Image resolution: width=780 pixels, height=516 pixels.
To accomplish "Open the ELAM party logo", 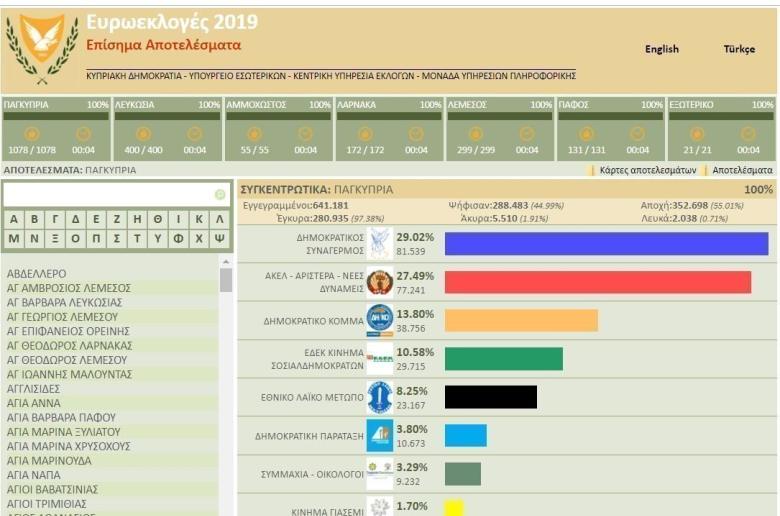I will [x=380, y=397].
